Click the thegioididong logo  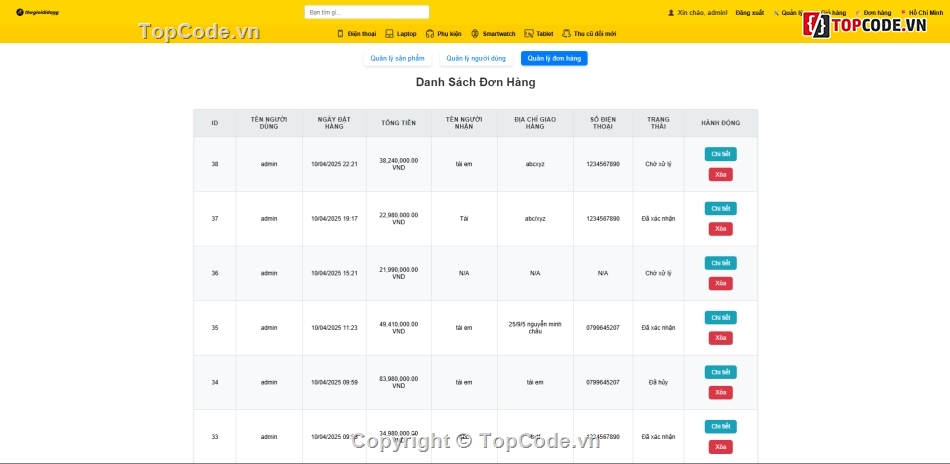click(38, 12)
